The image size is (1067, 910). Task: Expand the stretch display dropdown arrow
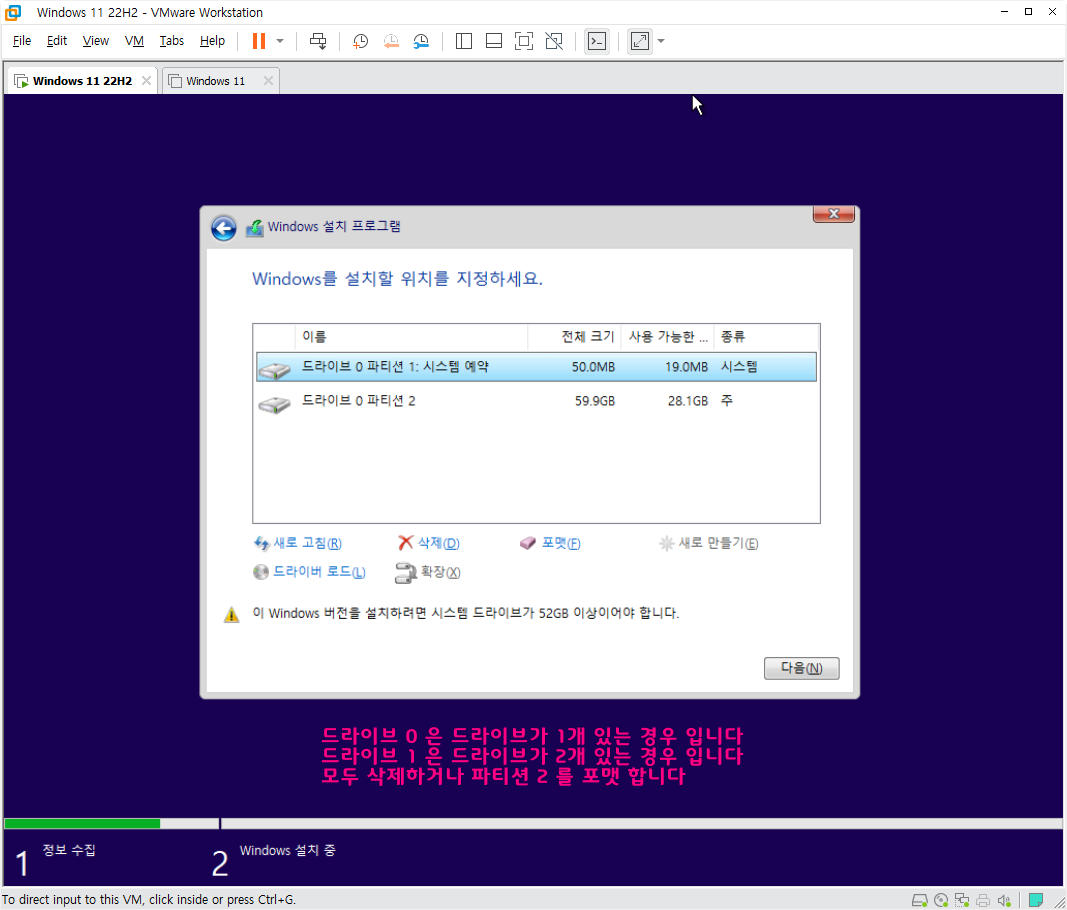[x=661, y=41]
